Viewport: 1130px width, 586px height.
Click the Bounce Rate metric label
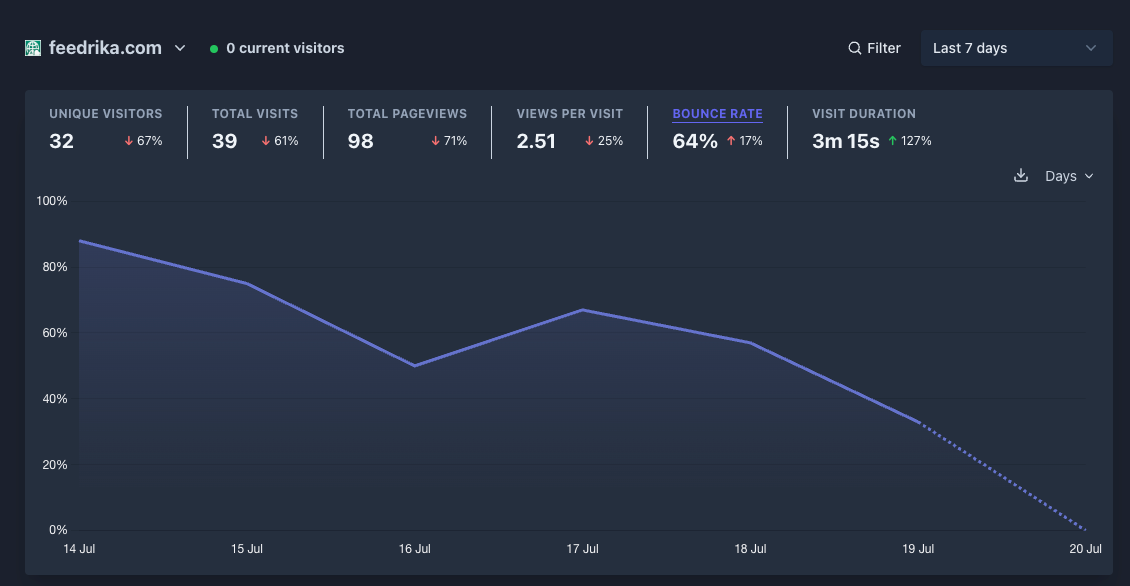tap(717, 114)
